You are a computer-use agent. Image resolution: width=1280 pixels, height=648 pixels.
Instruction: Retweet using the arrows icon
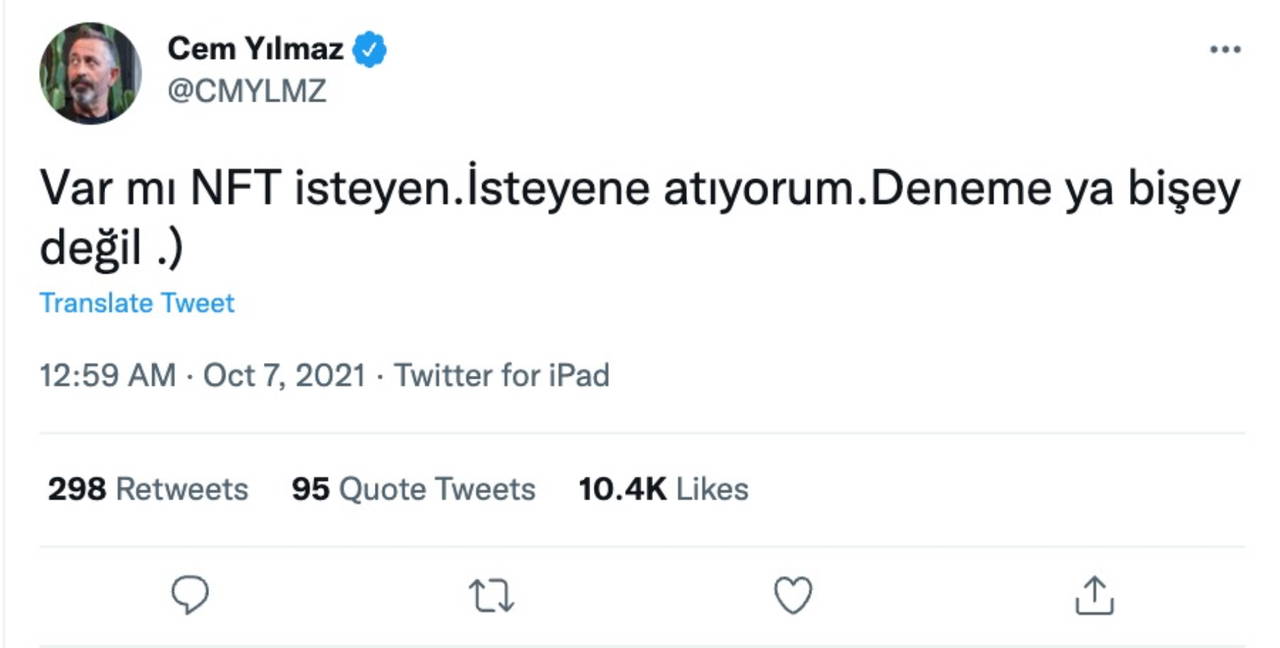tap(491, 596)
